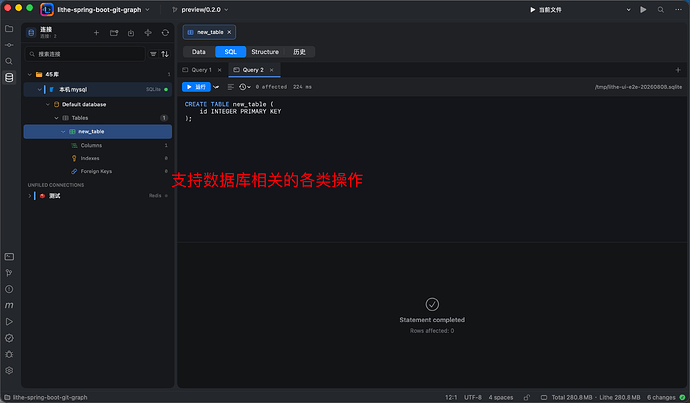690x403 pixels.
Task: Open the debug bug icon panel
Action: [9, 354]
